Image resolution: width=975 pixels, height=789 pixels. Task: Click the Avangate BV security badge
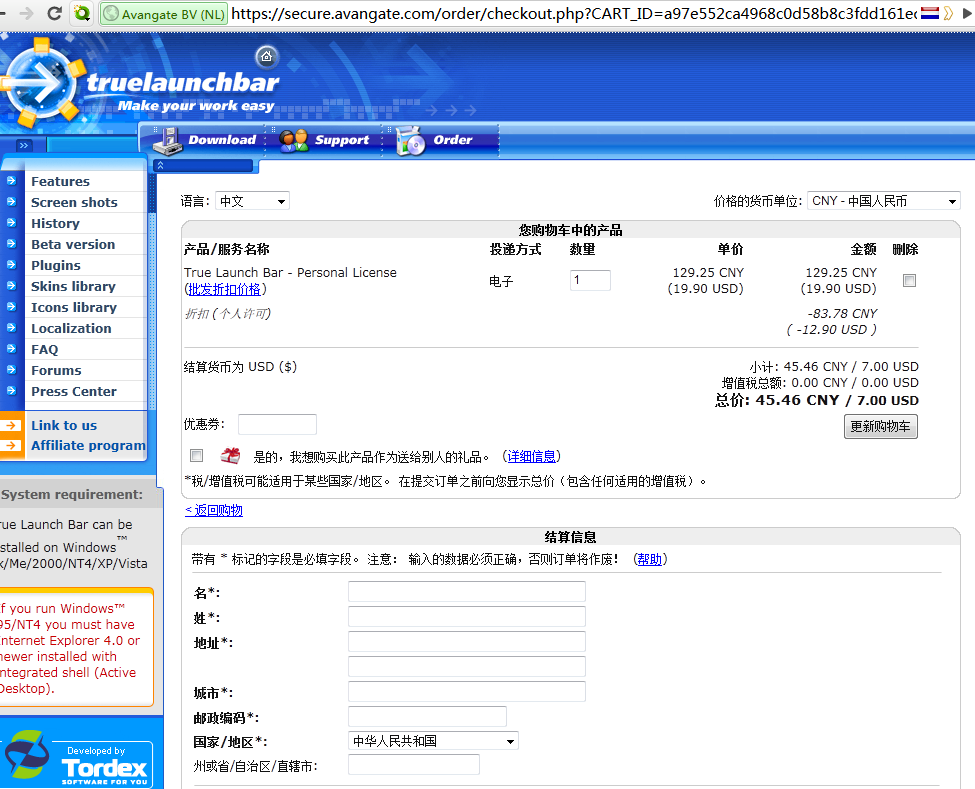(x=164, y=14)
